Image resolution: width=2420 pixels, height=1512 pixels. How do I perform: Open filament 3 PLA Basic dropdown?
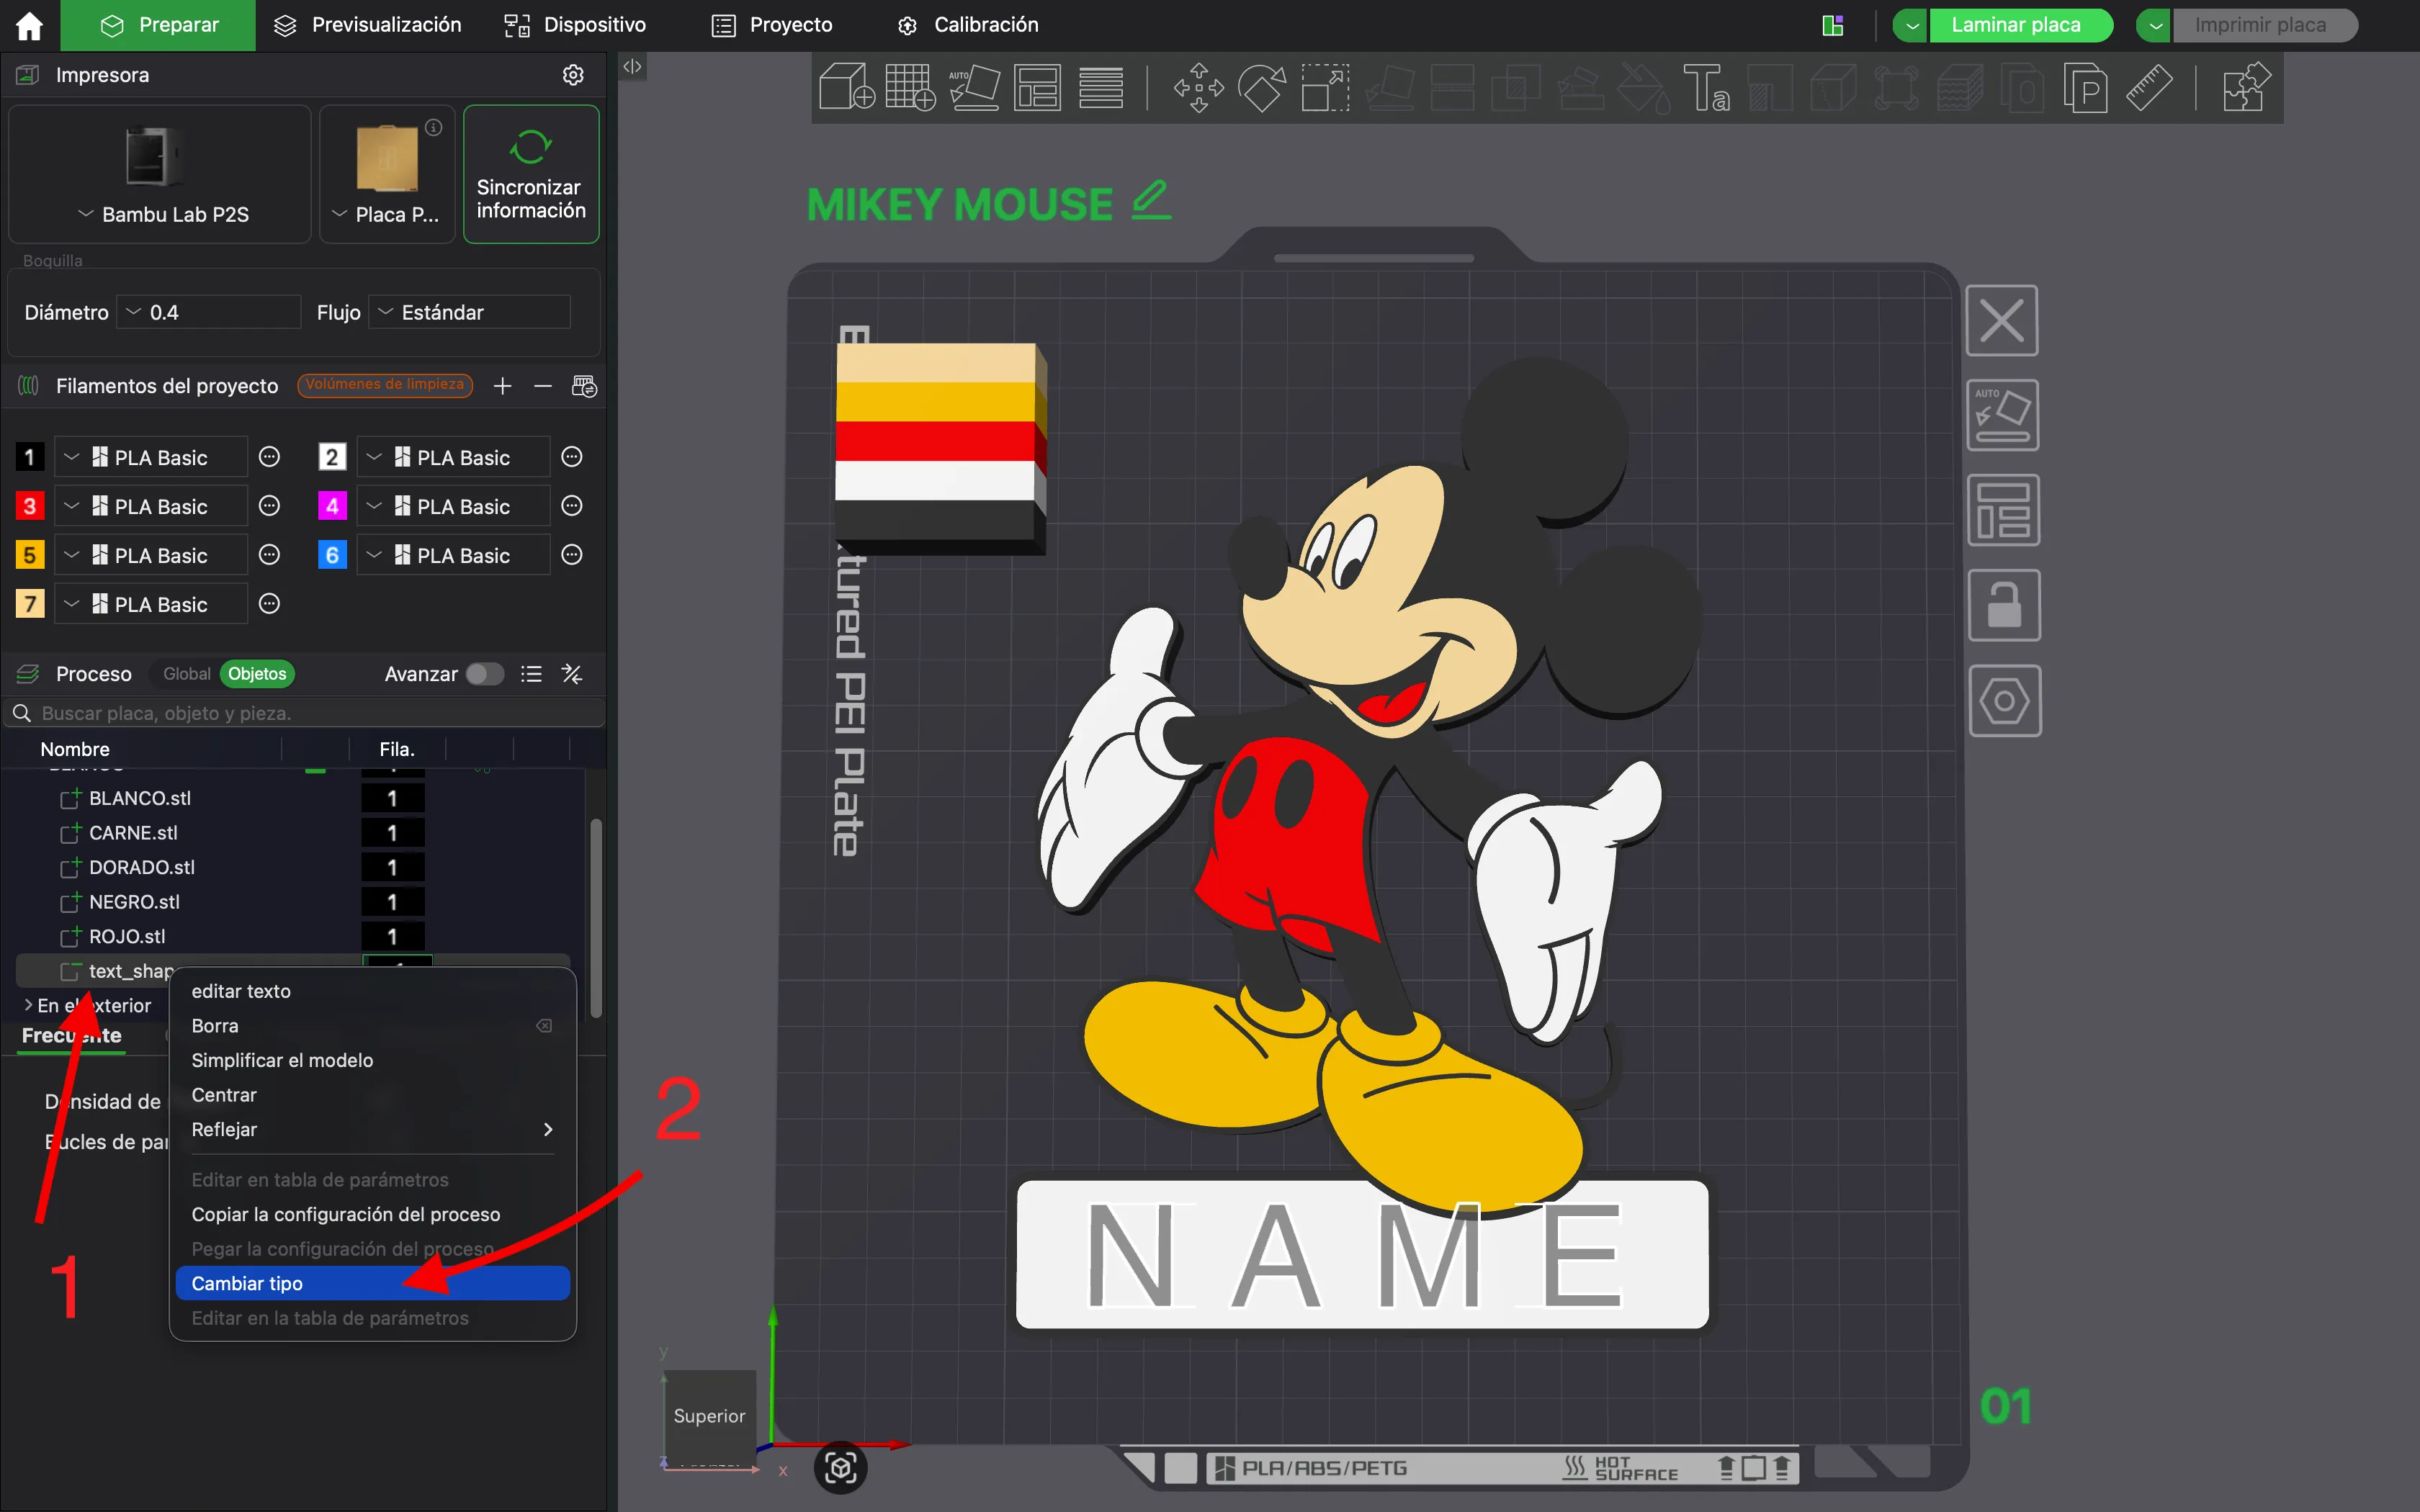150,506
